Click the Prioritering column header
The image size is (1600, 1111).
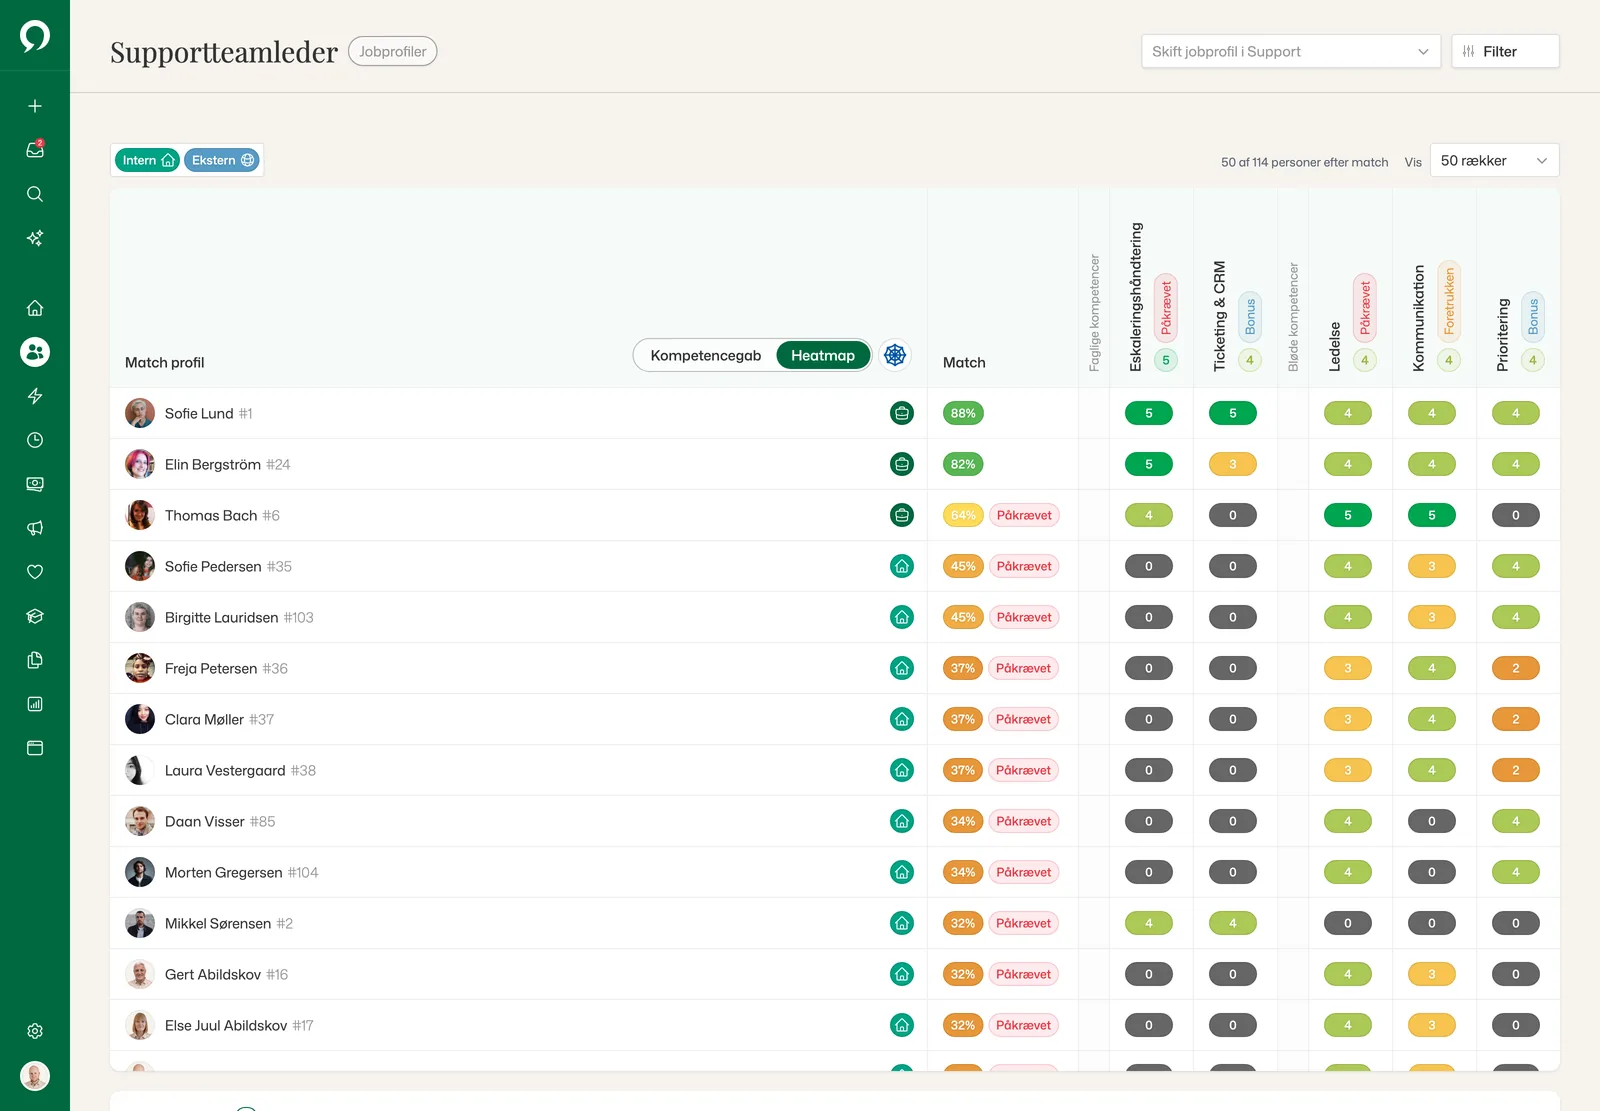tap(1503, 335)
